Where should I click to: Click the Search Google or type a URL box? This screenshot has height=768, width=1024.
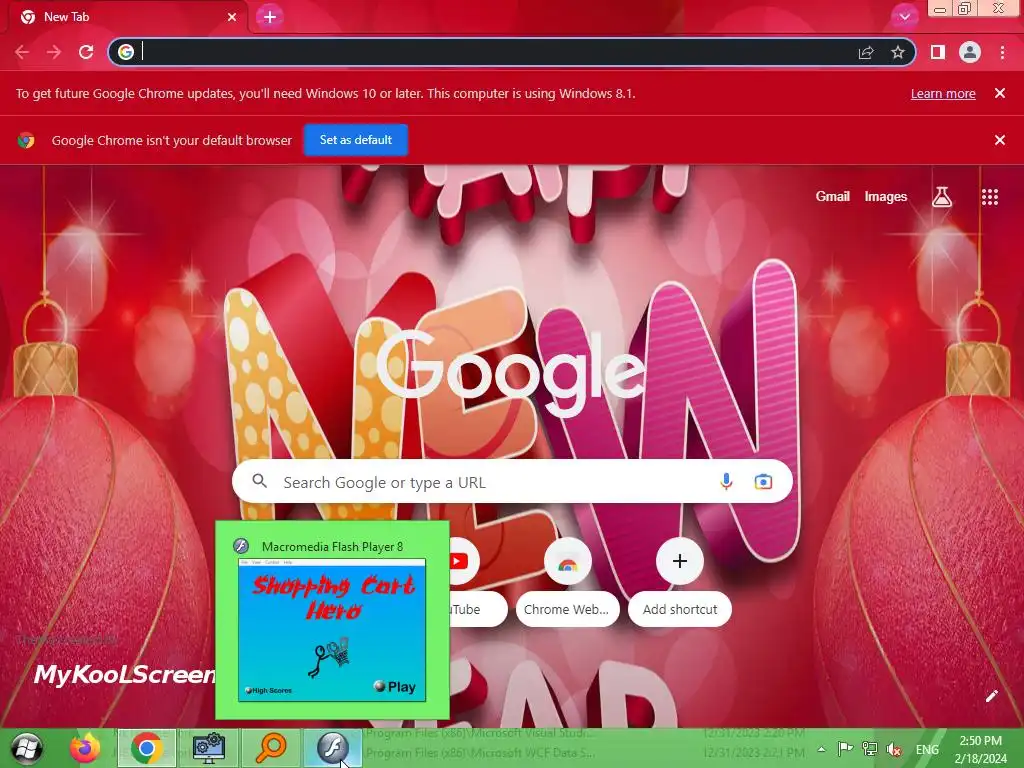512,482
